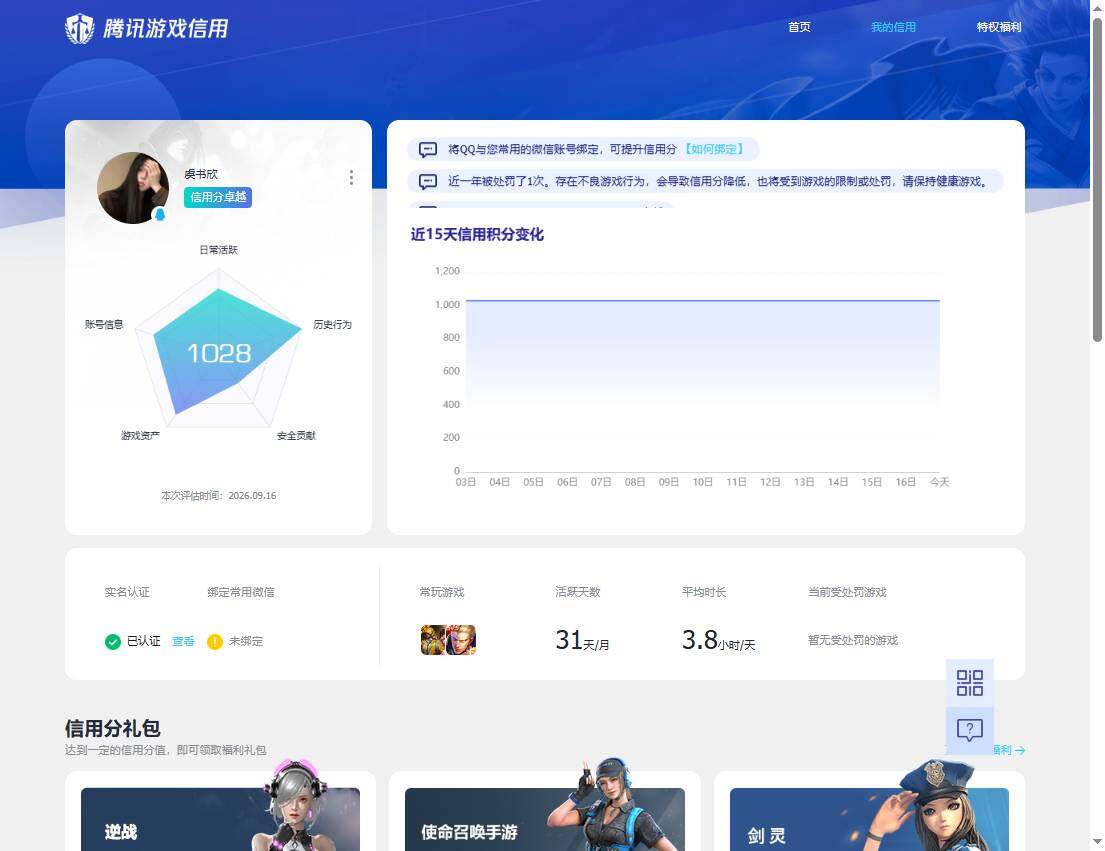
Task: Open the 如何绑定 link
Action: click(x=715, y=149)
